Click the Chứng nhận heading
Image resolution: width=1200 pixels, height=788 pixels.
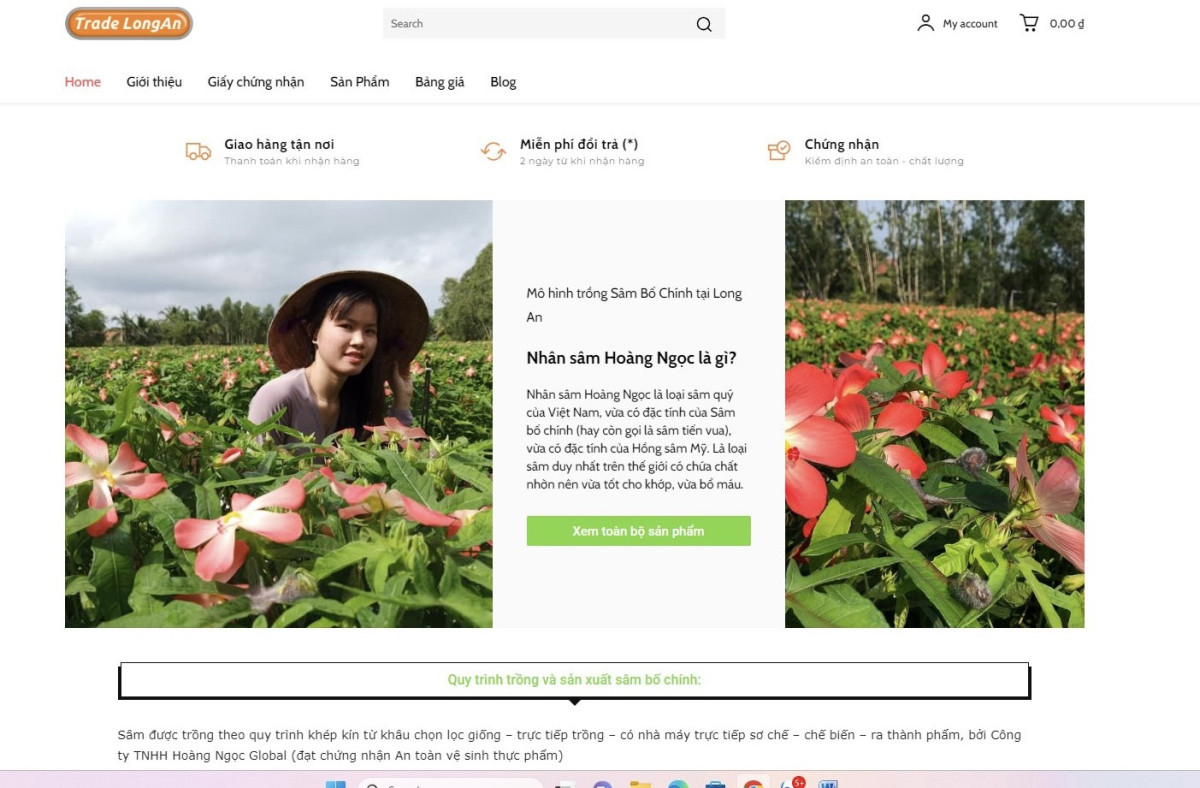842,144
